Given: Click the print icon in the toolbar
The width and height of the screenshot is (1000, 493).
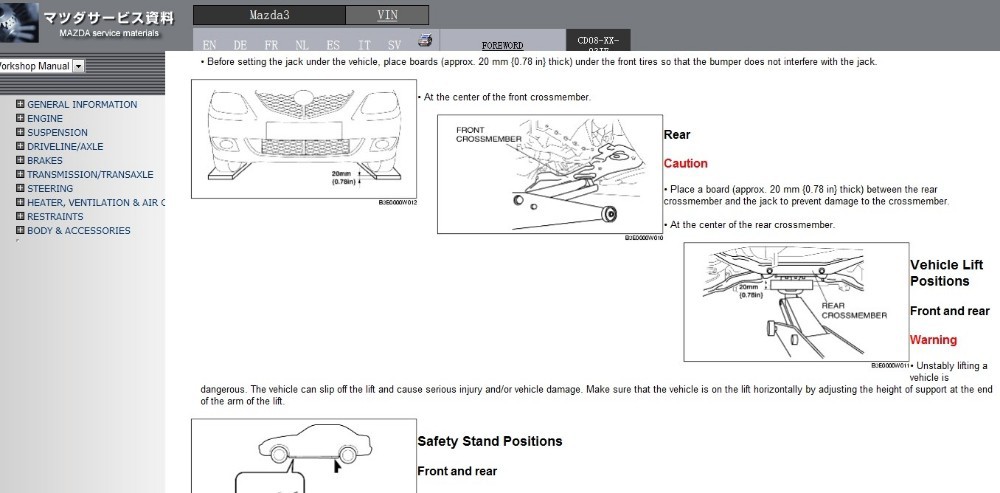Looking at the screenshot, I should point(424,41).
